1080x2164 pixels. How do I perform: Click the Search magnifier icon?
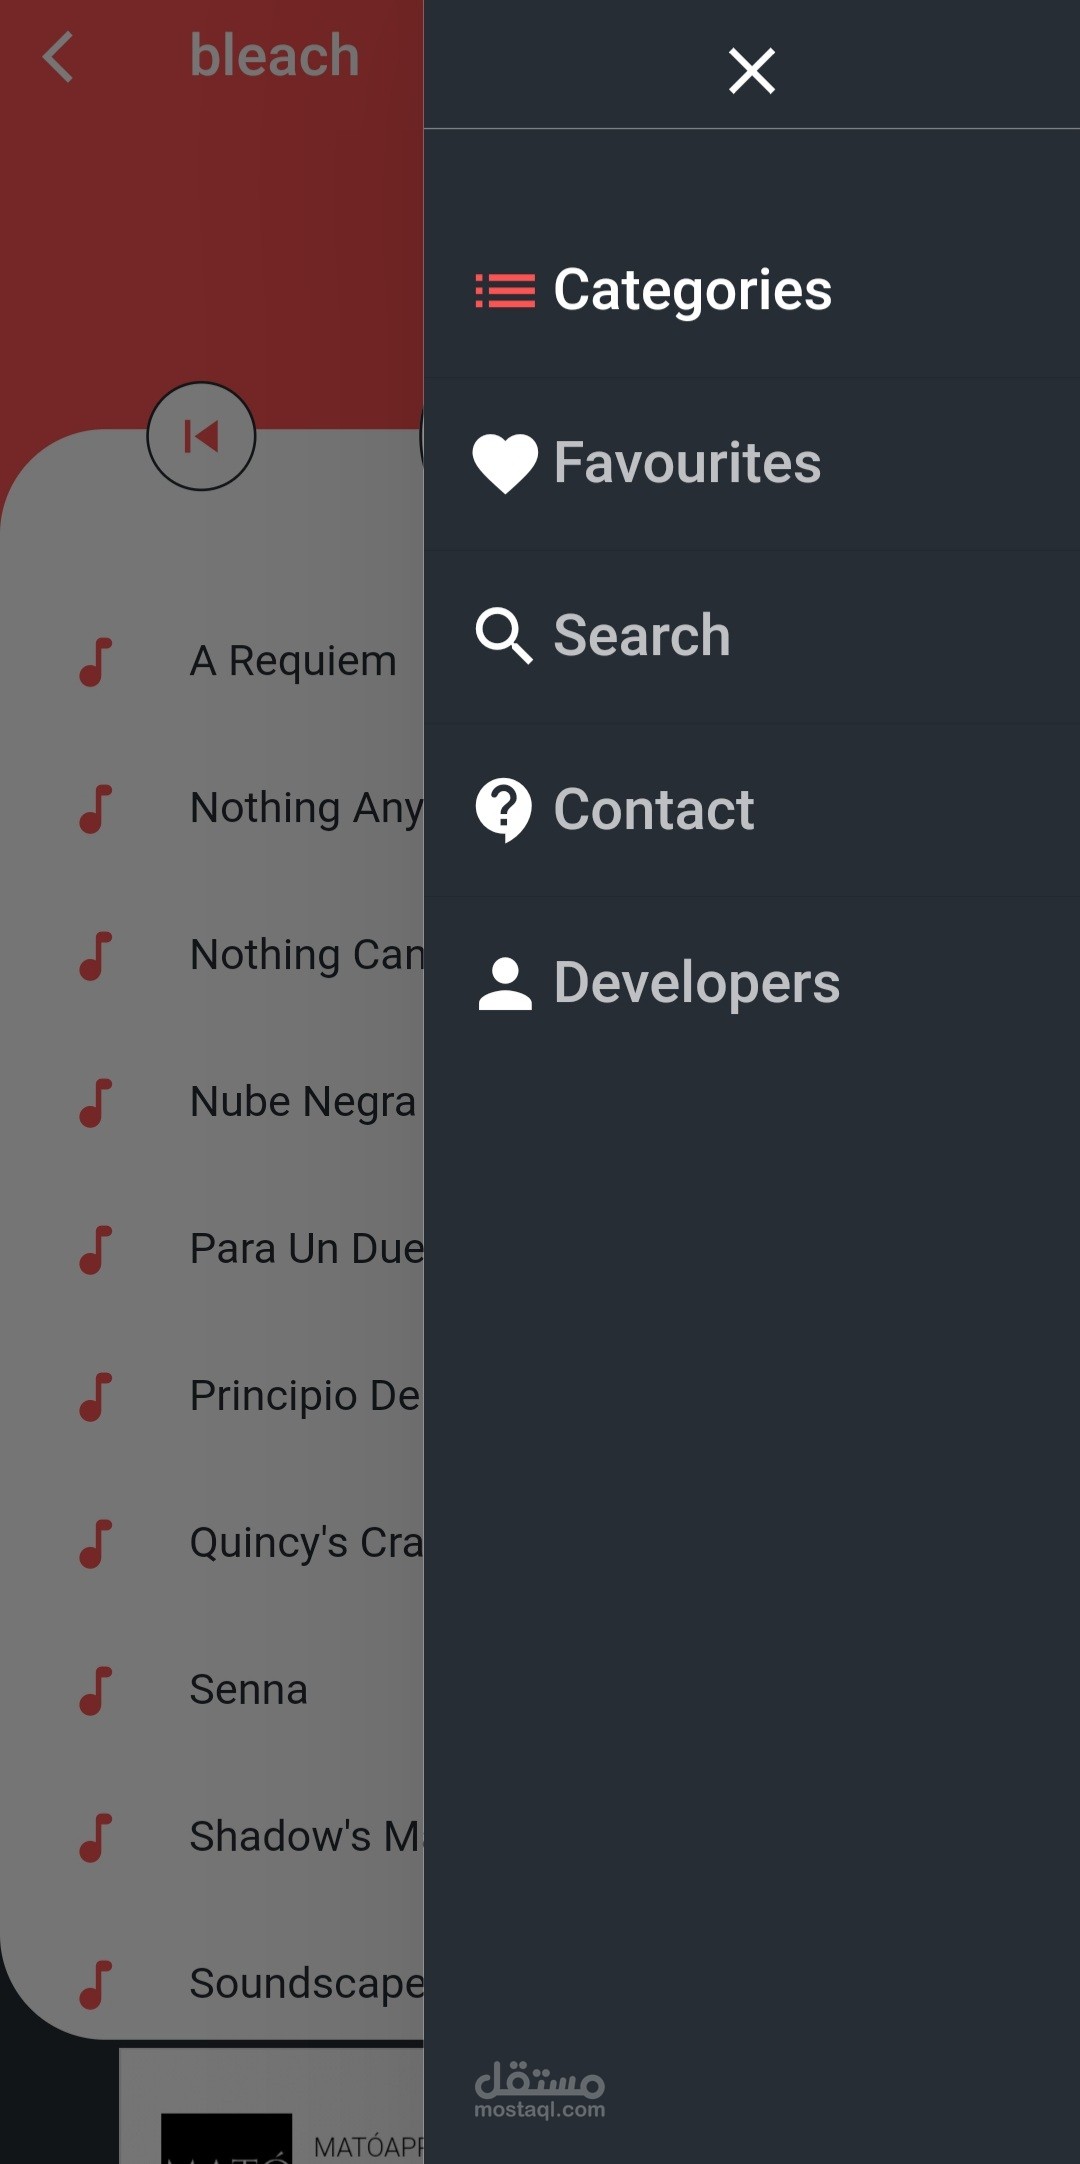click(x=503, y=636)
